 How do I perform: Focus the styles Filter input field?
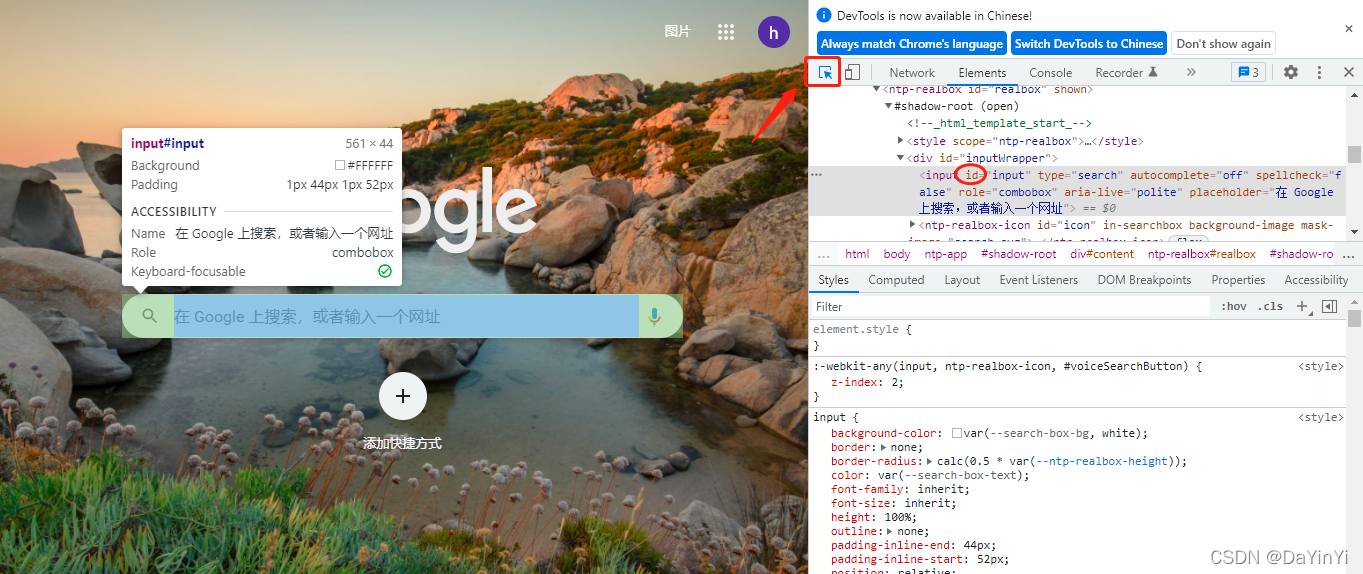point(1010,306)
